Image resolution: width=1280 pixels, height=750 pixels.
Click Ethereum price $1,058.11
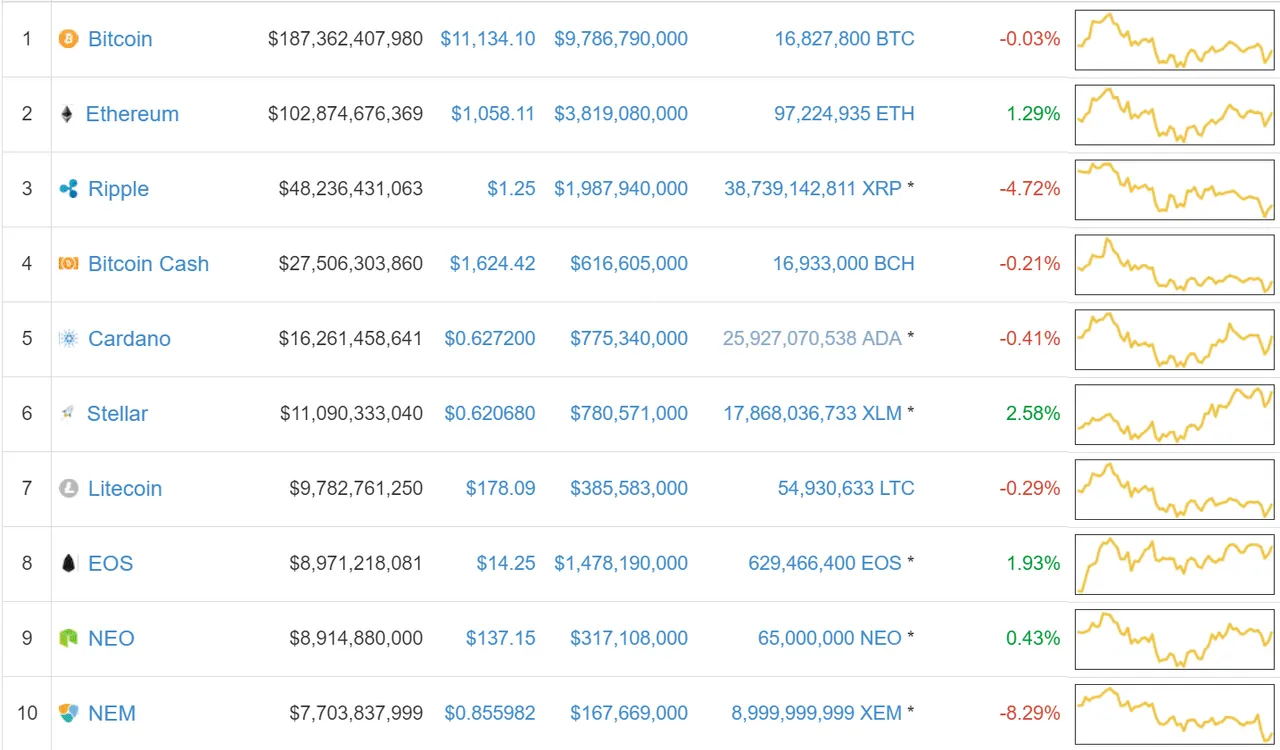493,114
